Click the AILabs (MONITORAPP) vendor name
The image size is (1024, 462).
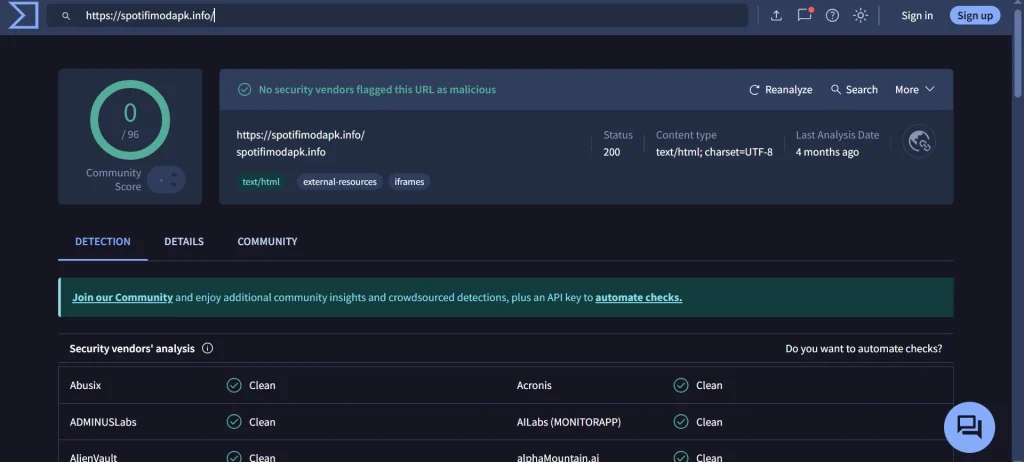click(x=569, y=422)
